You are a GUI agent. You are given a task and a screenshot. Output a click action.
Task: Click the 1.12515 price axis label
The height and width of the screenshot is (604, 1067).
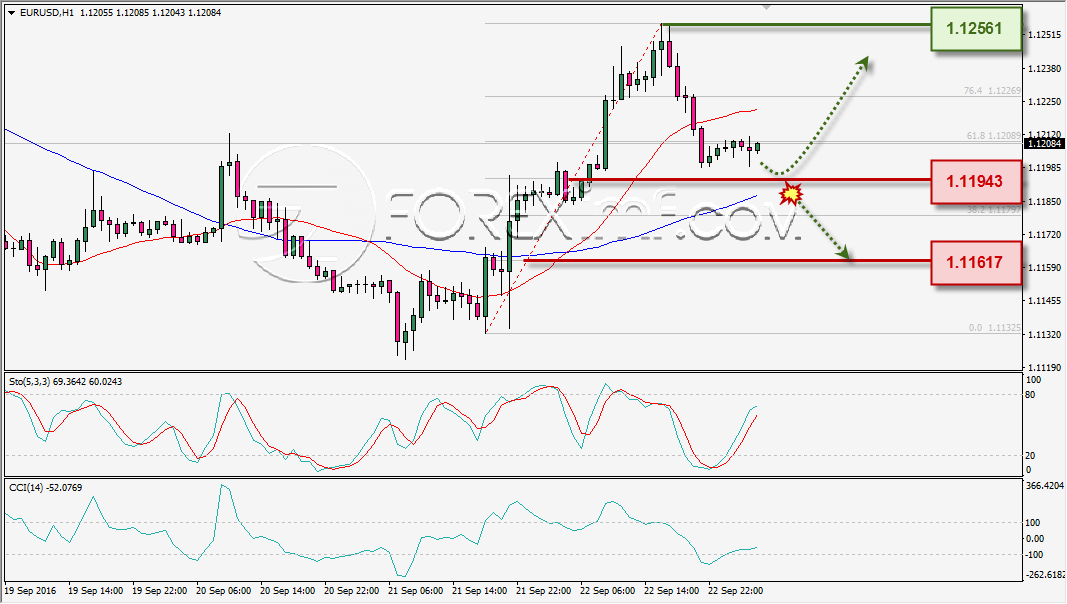(x=1045, y=35)
